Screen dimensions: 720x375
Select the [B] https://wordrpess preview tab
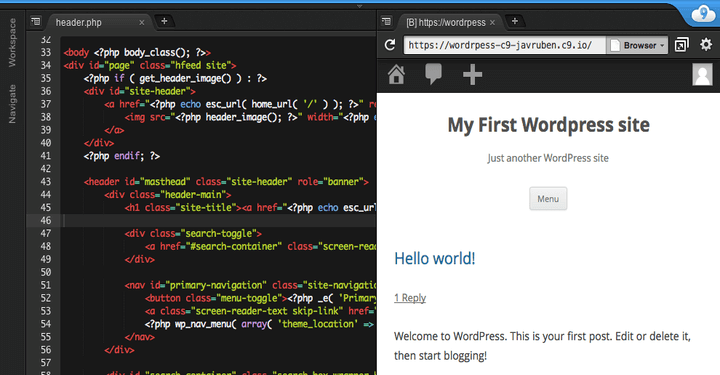pyautogui.click(x=445, y=22)
